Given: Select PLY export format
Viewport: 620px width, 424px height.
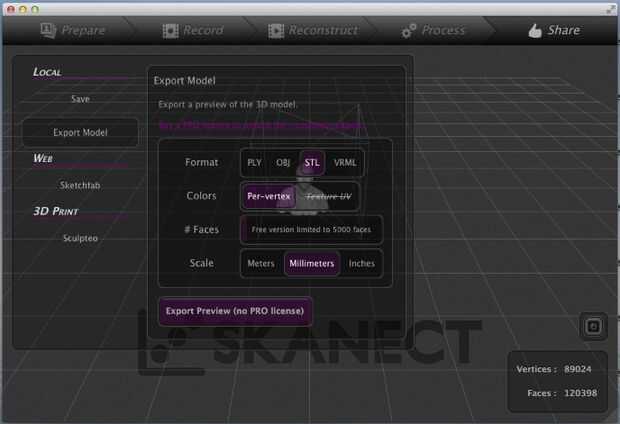Looking at the screenshot, I should 254,163.
